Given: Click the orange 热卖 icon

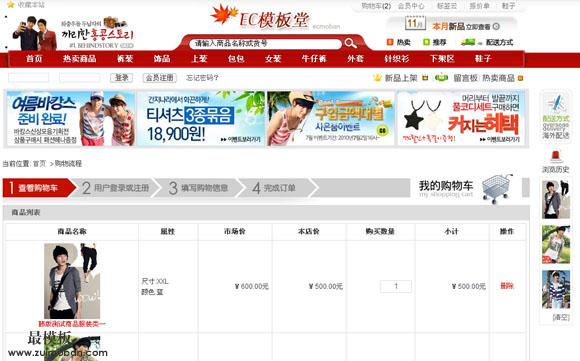Looking at the screenshot, I should [x=390, y=42].
